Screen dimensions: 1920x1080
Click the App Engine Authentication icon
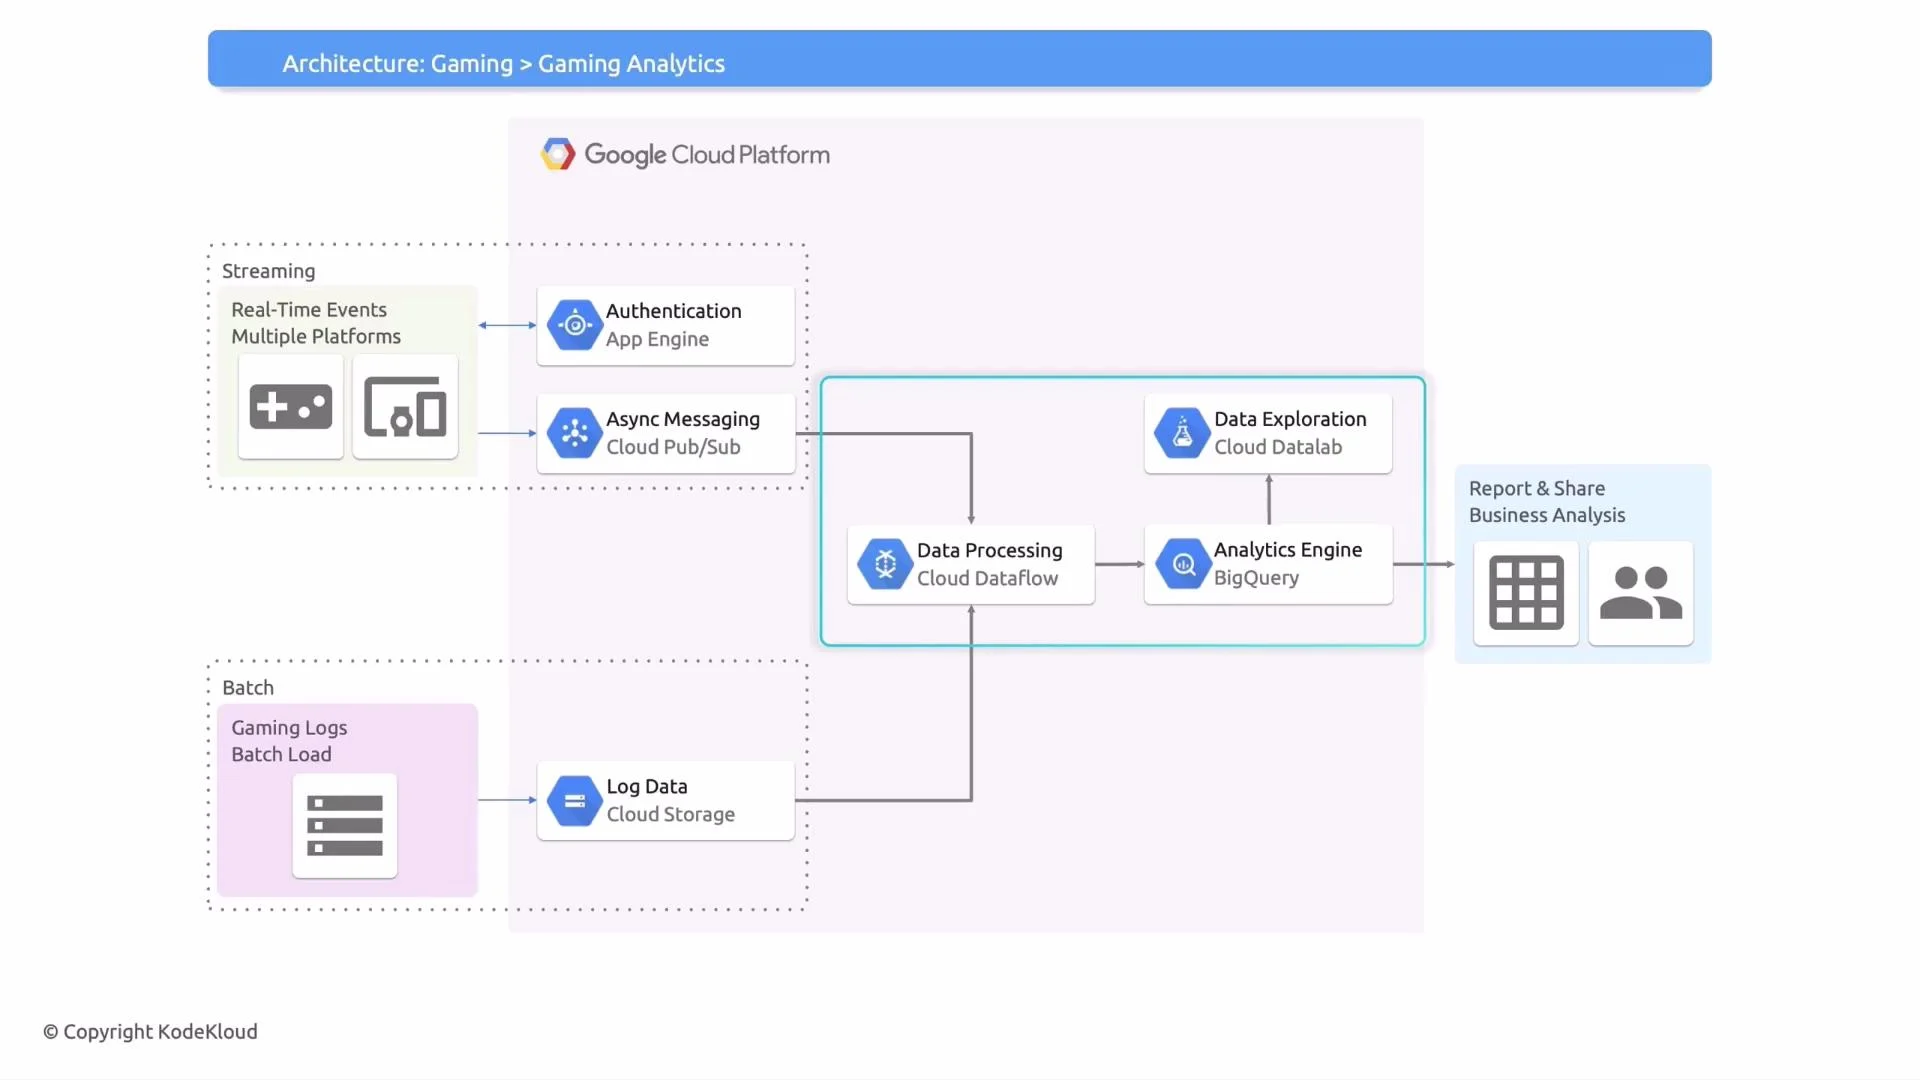(x=574, y=325)
